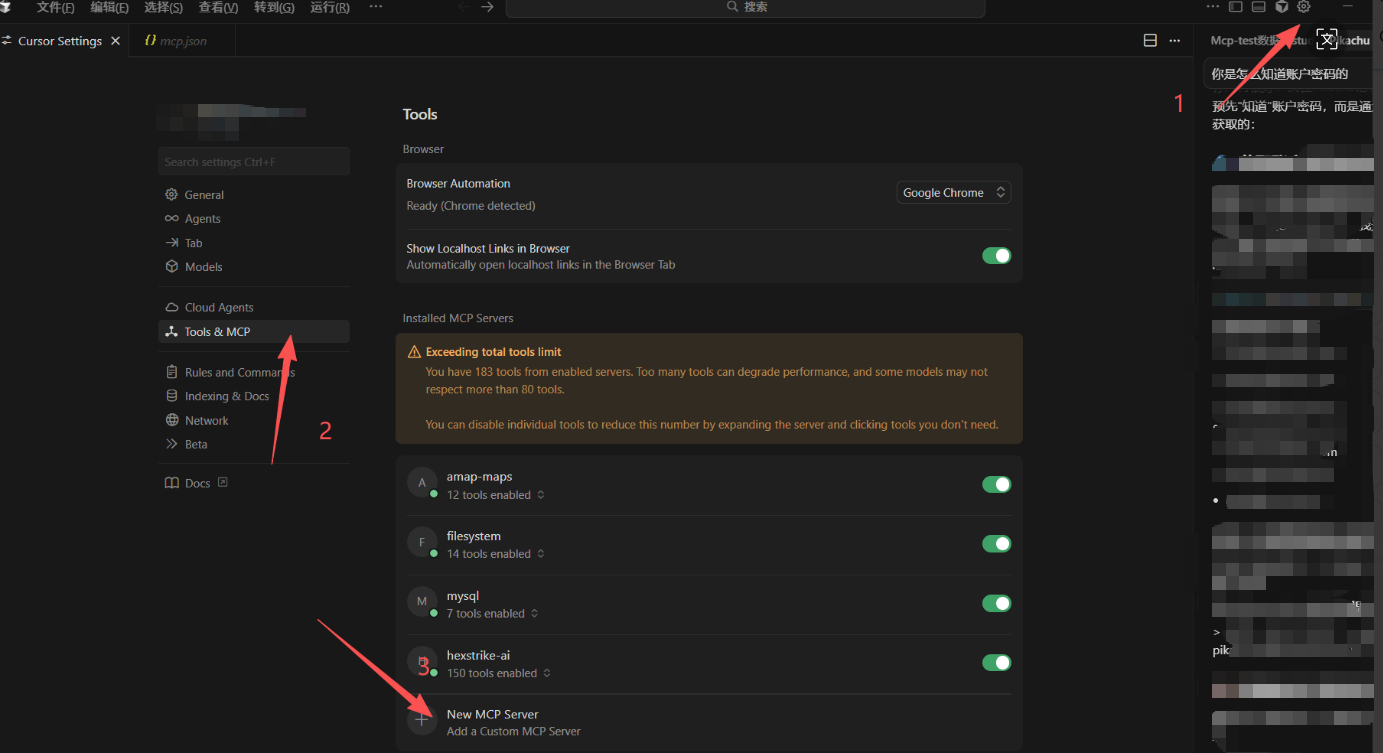Expand hexstrike-ai 150 tools enabled

tap(499, 673)
